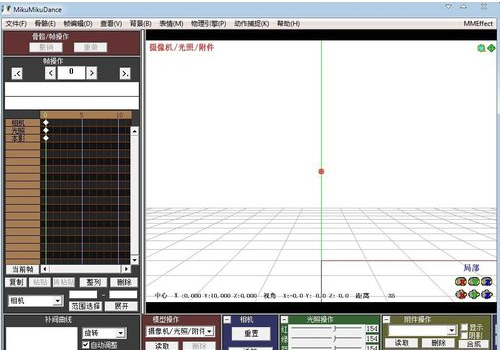500x364 pixels.
Task: Click the 范围选择 button
Action: pos(85,306)
